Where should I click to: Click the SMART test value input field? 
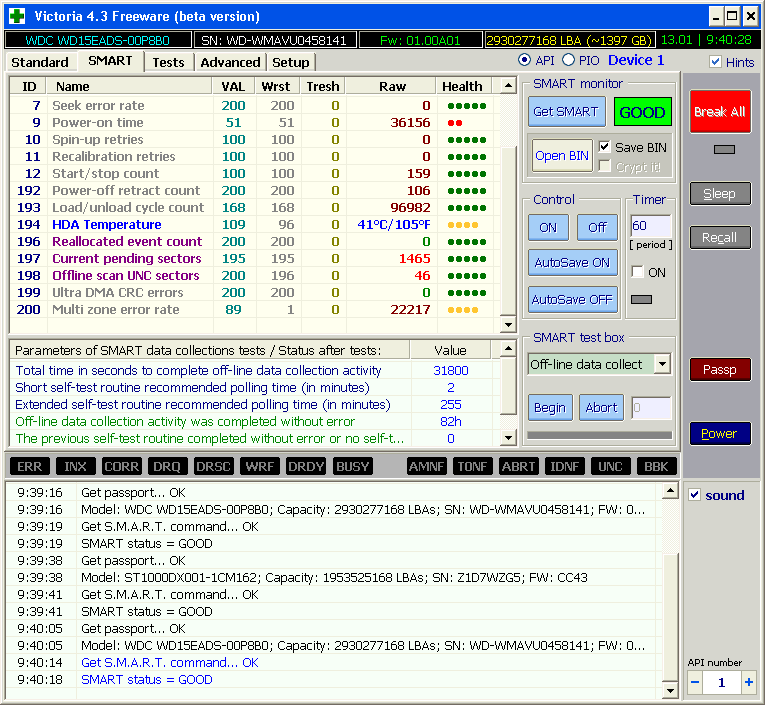pyautogui.click(x=651, y=407)
